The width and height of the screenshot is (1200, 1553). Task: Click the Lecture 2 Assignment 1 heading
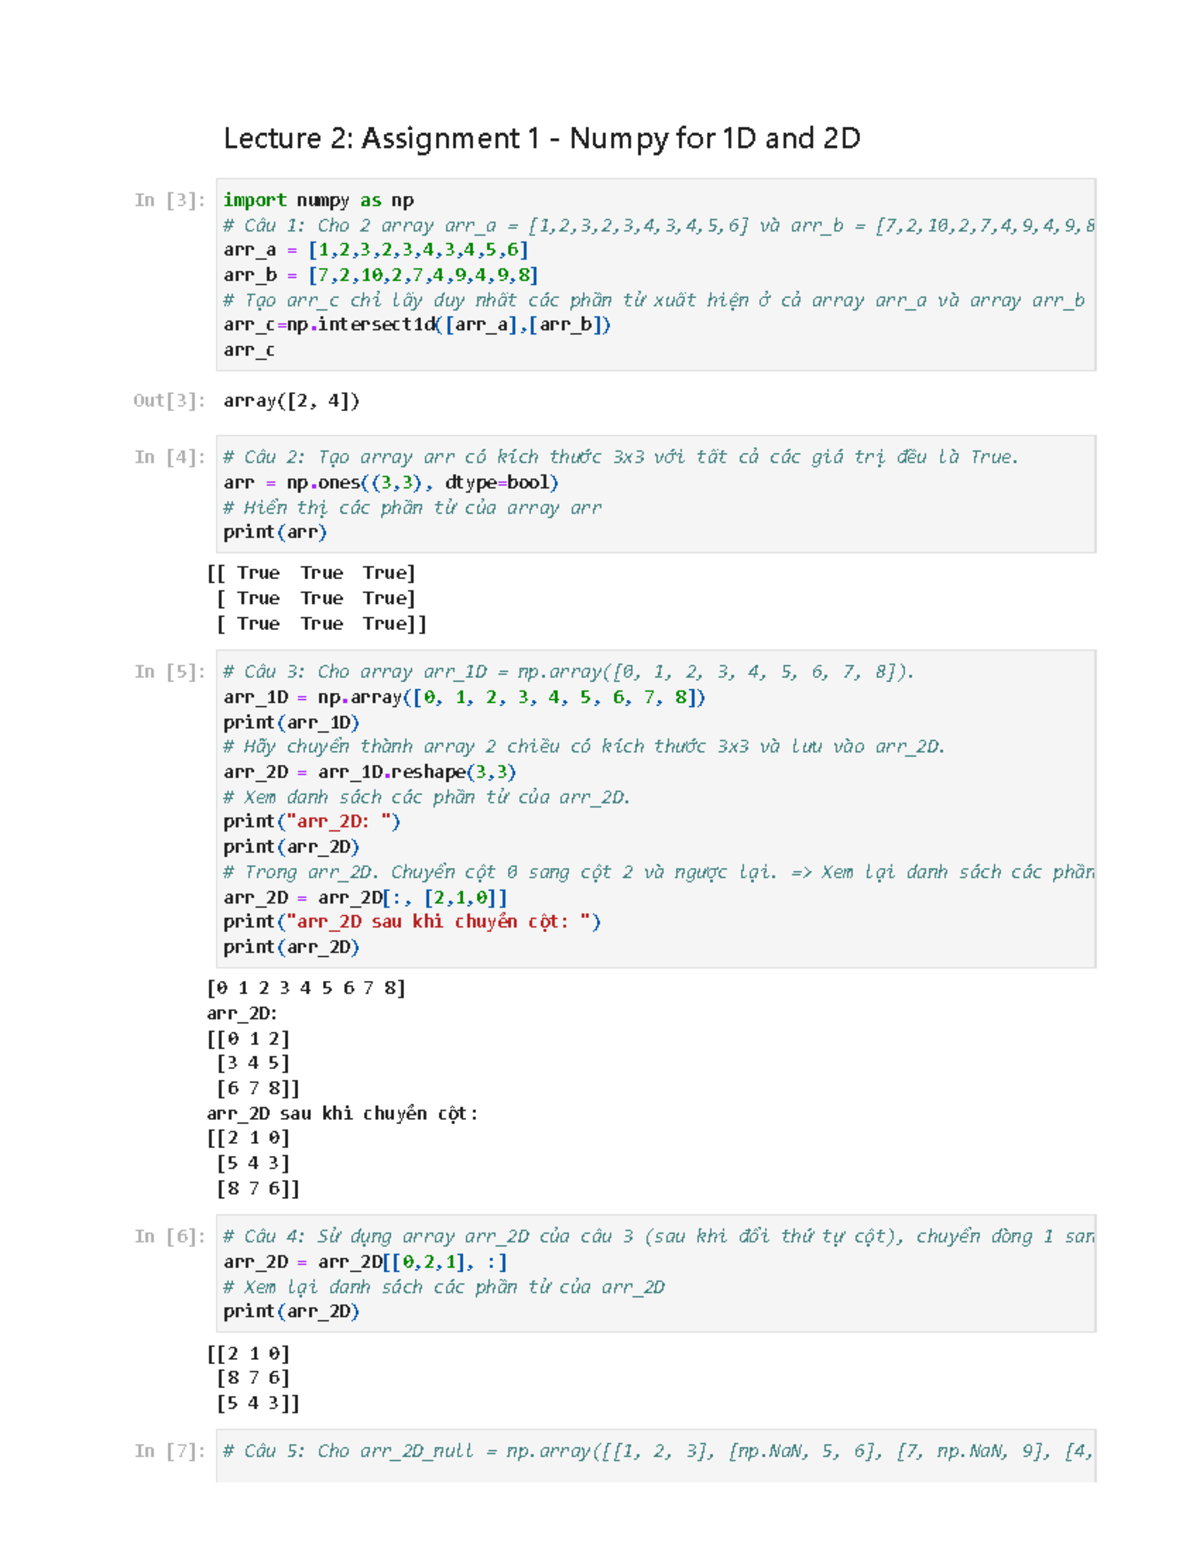[x=541, y=138]
